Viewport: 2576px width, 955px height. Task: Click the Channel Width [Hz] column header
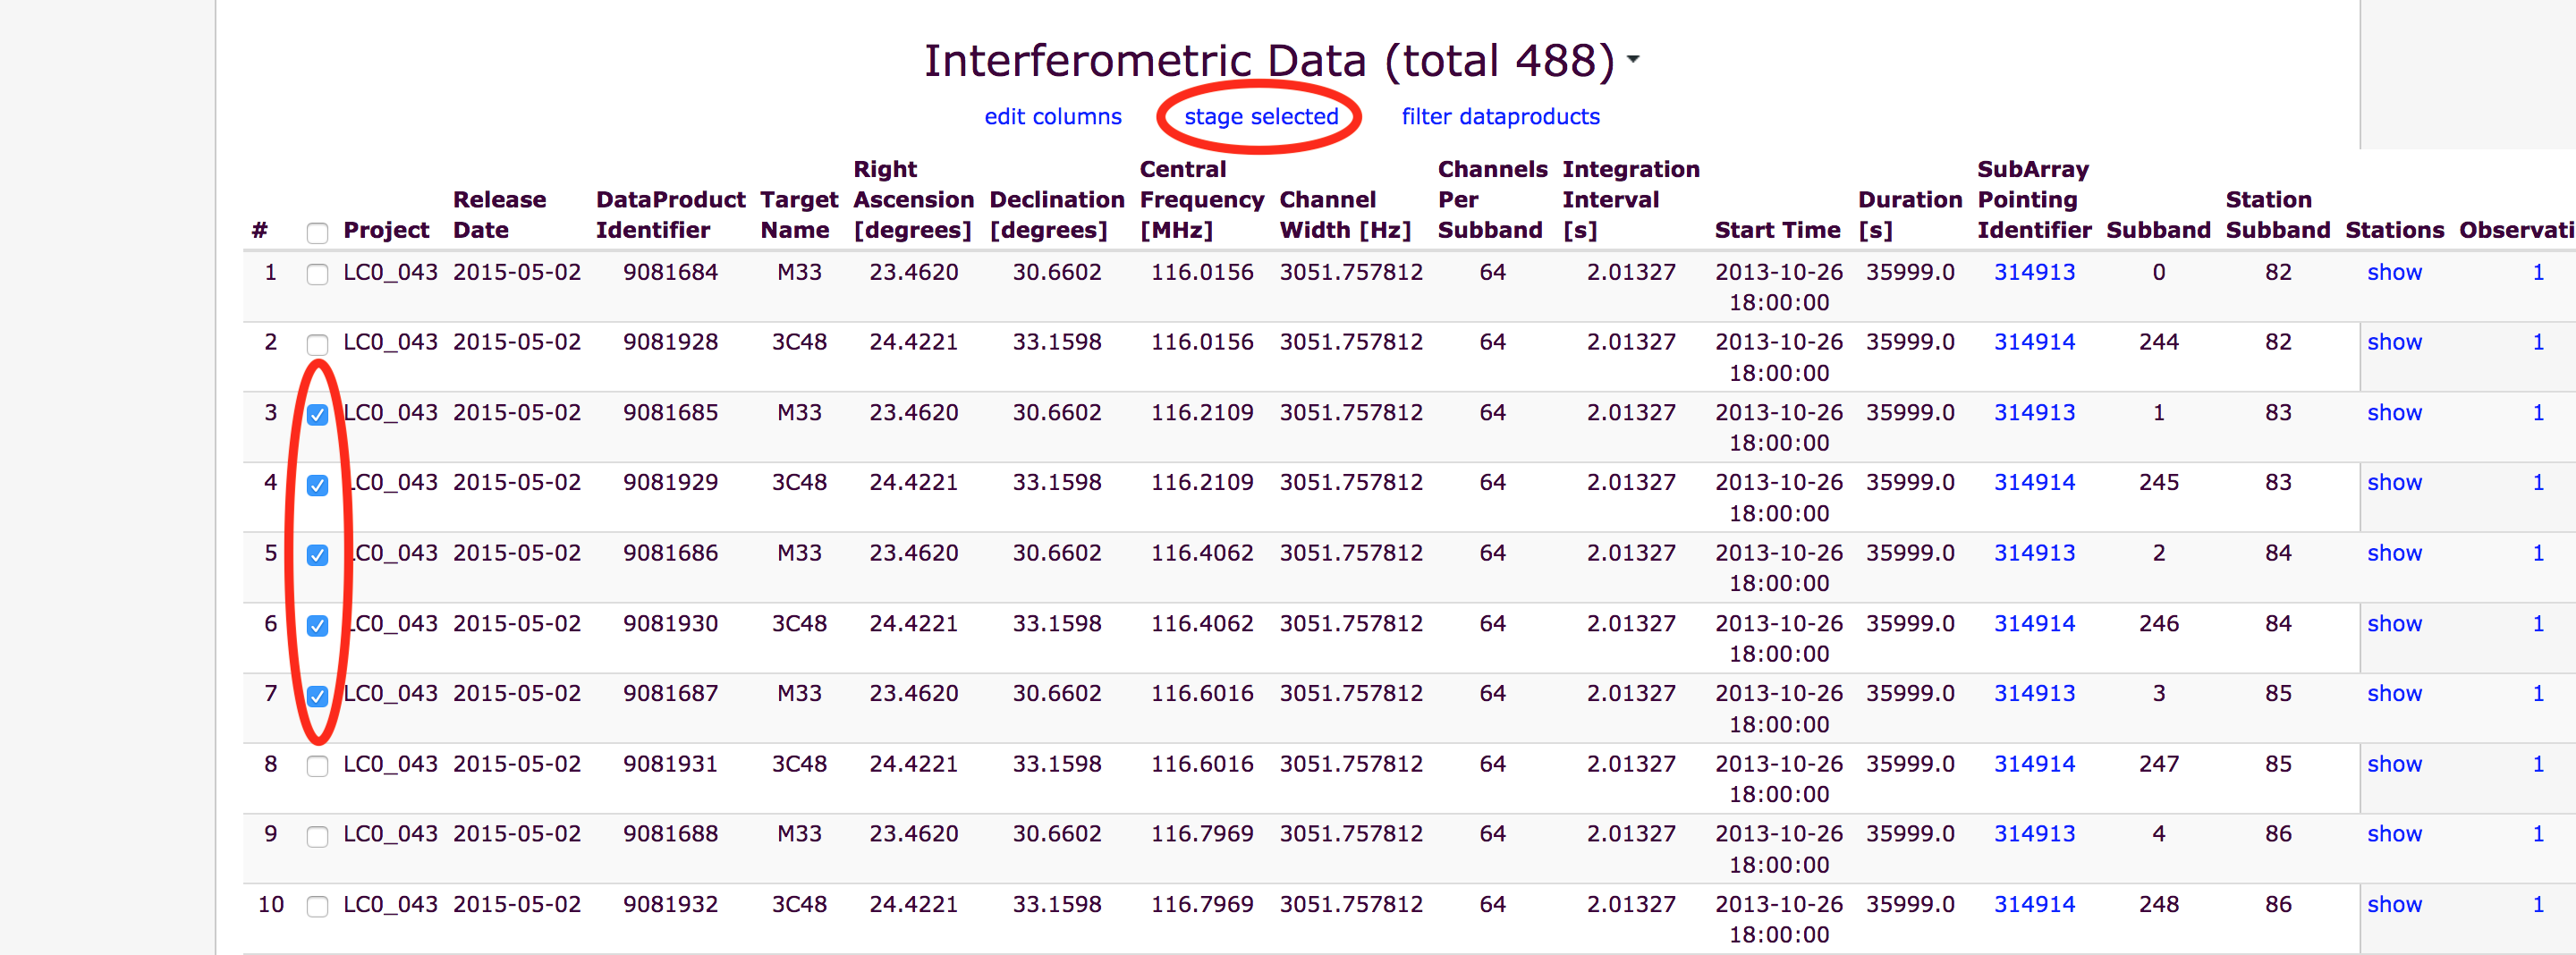coord(1345,215)
